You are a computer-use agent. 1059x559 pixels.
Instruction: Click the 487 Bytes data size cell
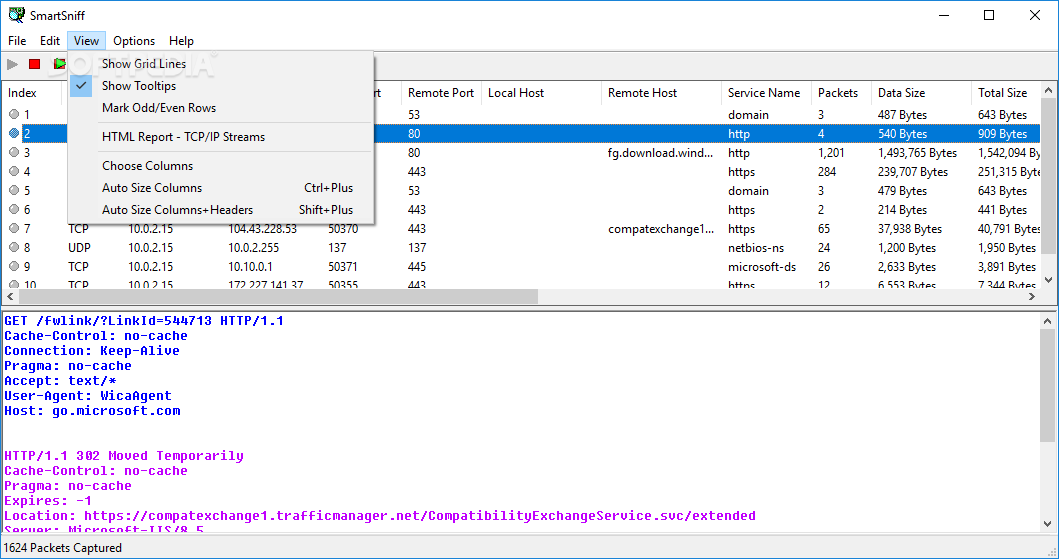coord(902,115)
